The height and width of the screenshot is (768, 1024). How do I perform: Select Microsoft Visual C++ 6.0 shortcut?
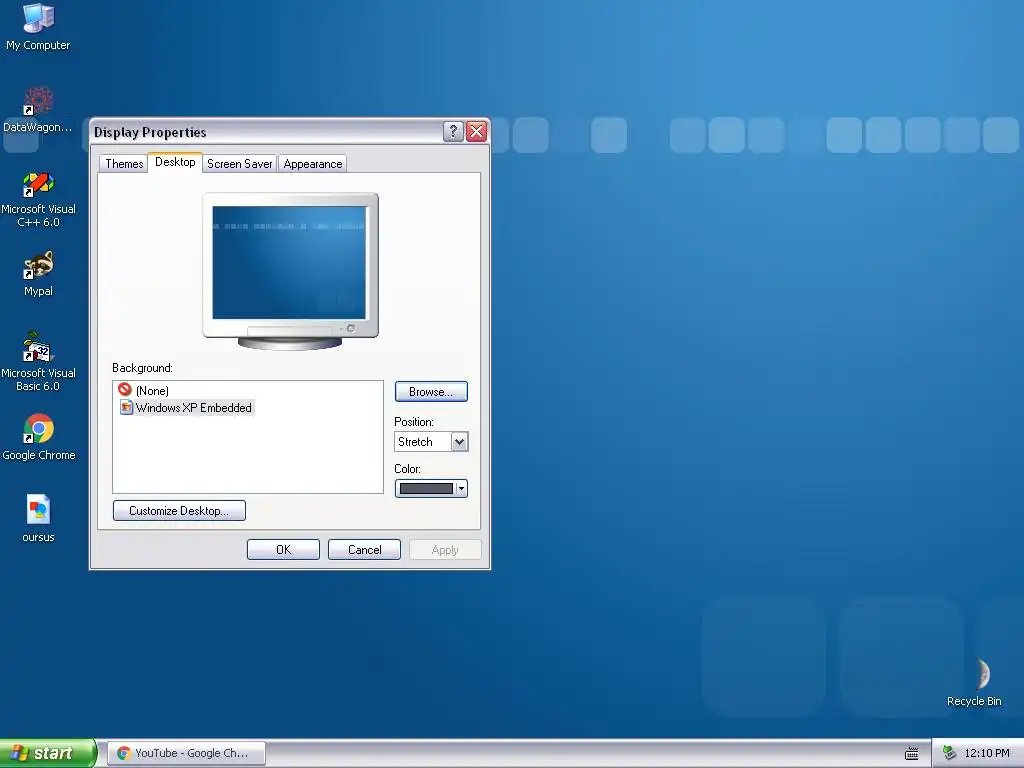(x=38, y=199)
